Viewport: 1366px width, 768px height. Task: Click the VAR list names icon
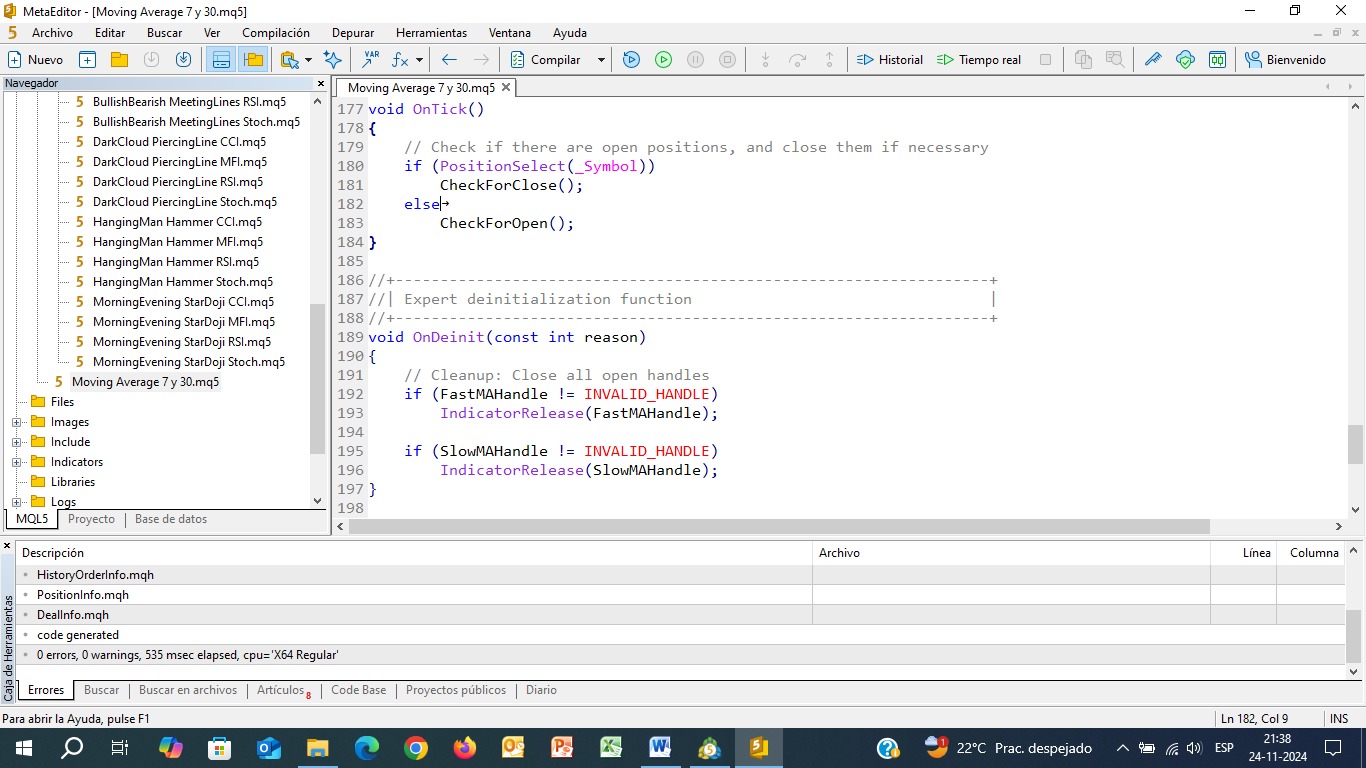pos(371,60)
